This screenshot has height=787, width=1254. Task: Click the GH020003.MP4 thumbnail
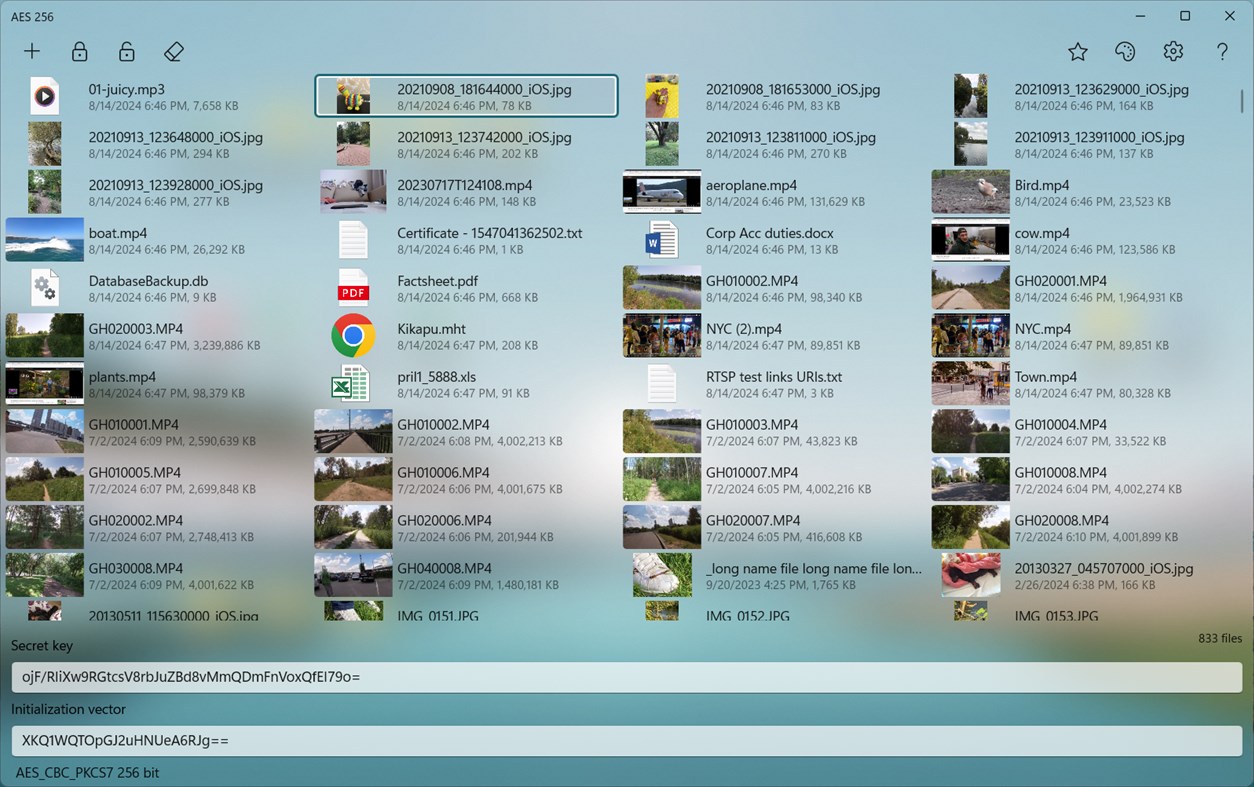click(x=44, y=336)
